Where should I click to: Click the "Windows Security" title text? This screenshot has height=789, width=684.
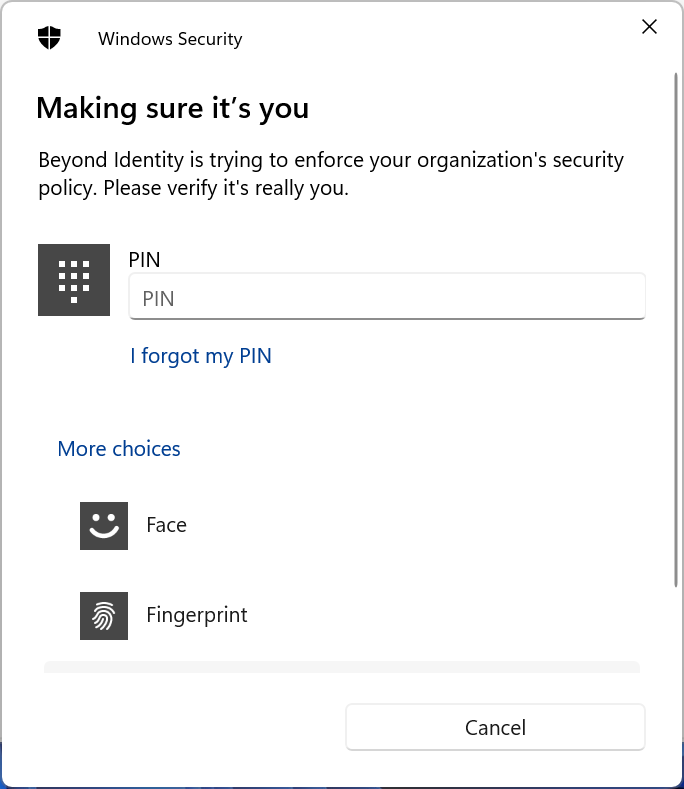[x=170, y=40]
